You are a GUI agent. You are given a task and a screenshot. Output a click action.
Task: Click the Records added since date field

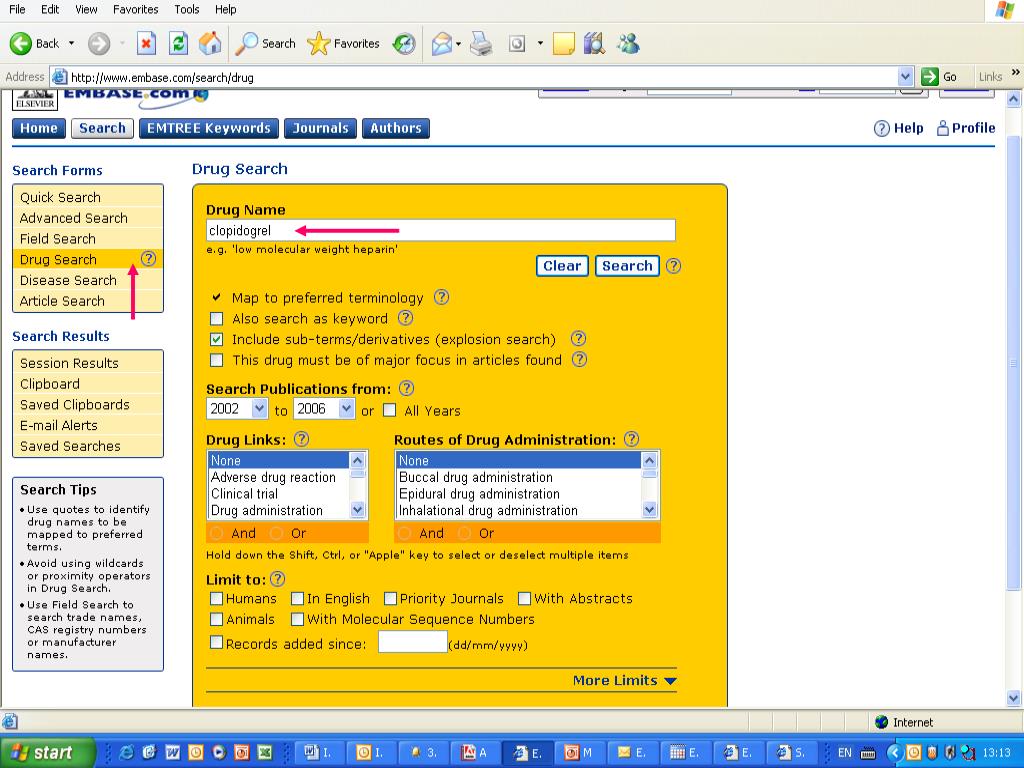tap(413, 641)
